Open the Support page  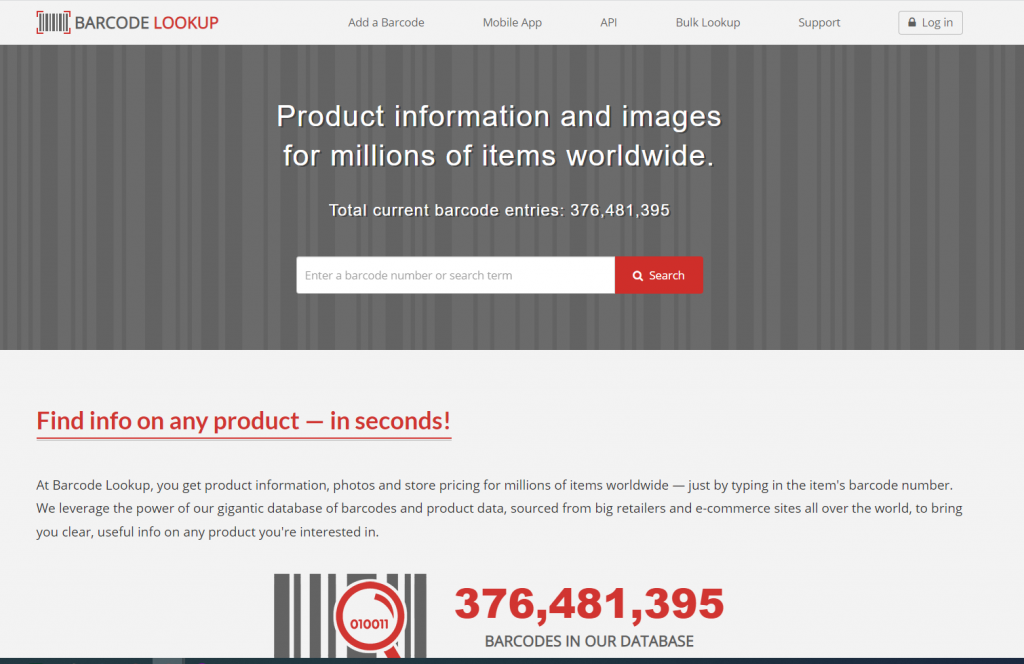pos(819,22)
